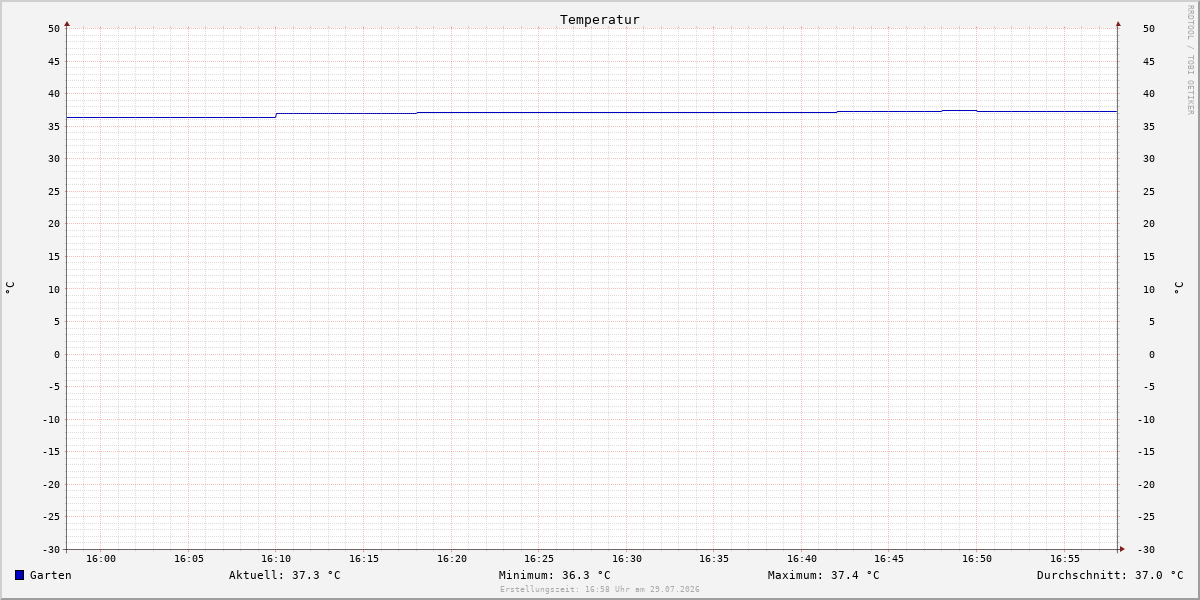
Task: Click the Aktuell: 37.3 °C reading
Action: click(x=285, y=575)
